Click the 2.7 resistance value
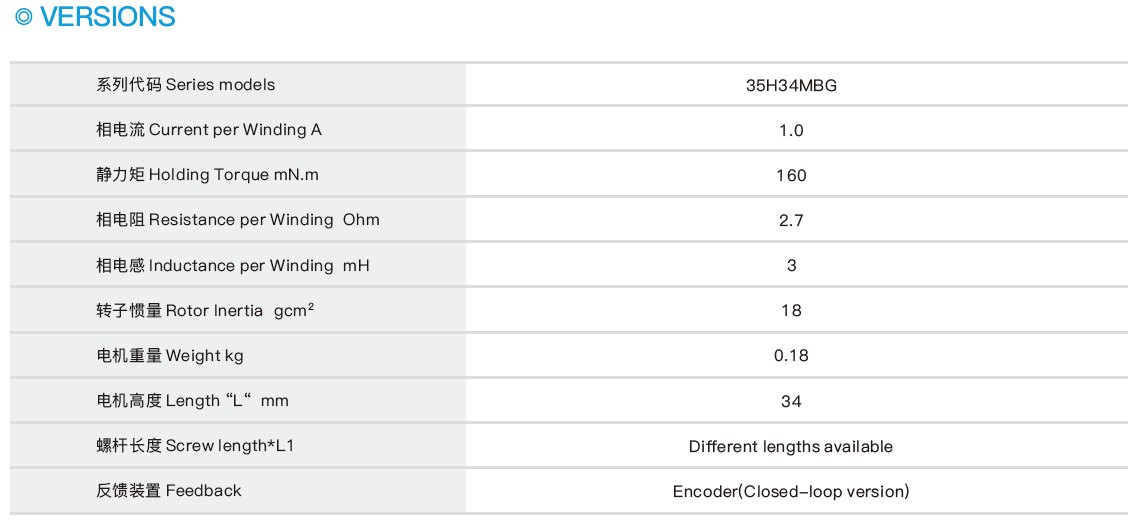 pos(791,220)
